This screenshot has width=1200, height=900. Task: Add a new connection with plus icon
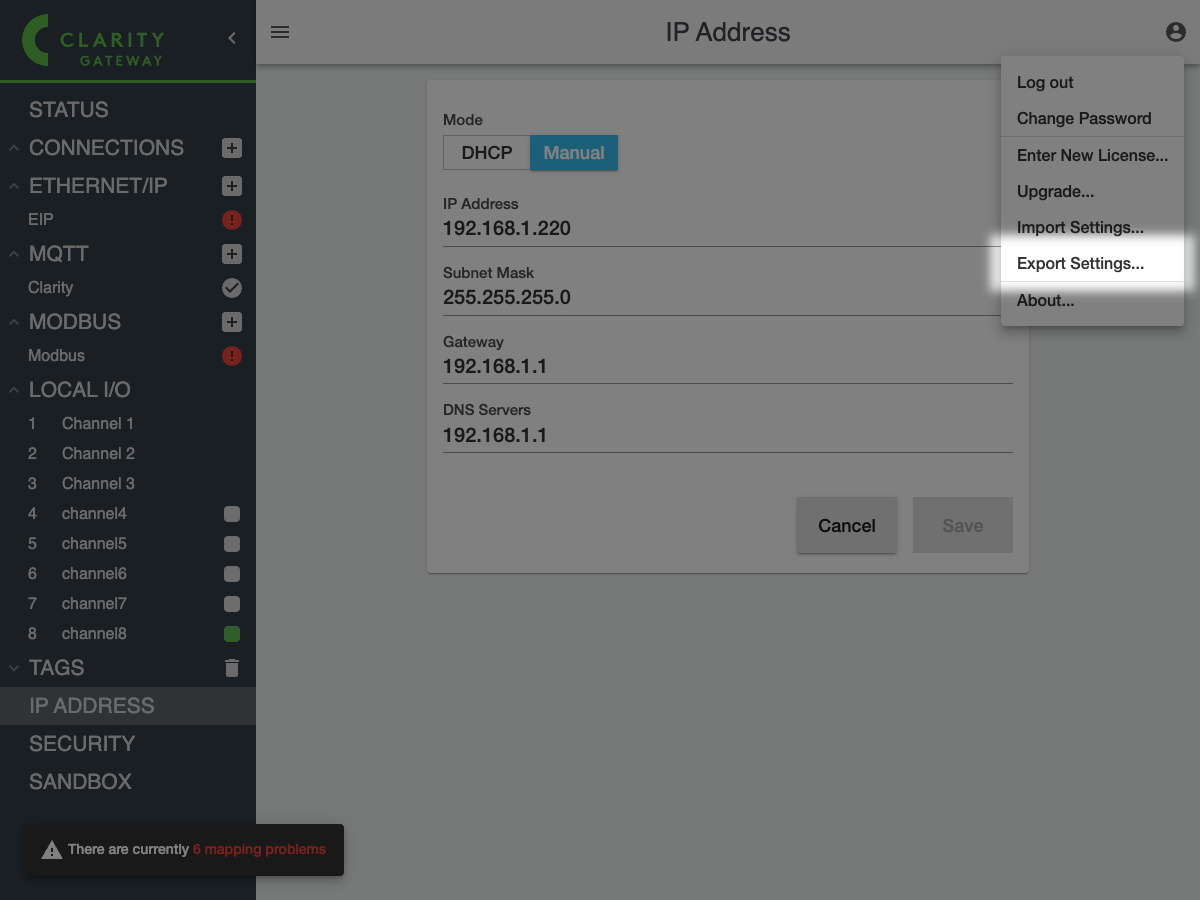coord(231,148)
